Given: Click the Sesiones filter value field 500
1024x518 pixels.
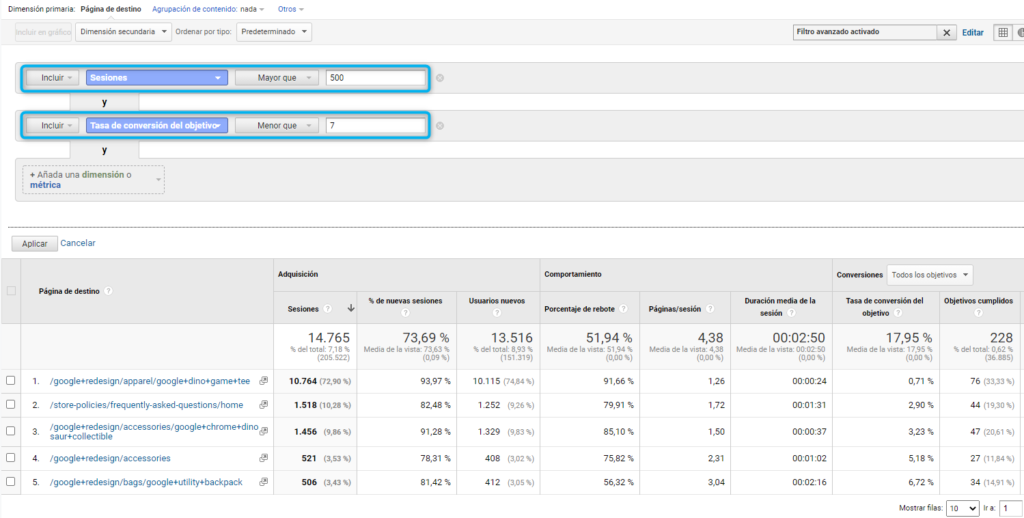Looking at the screenshot, I should pos(376,78).
